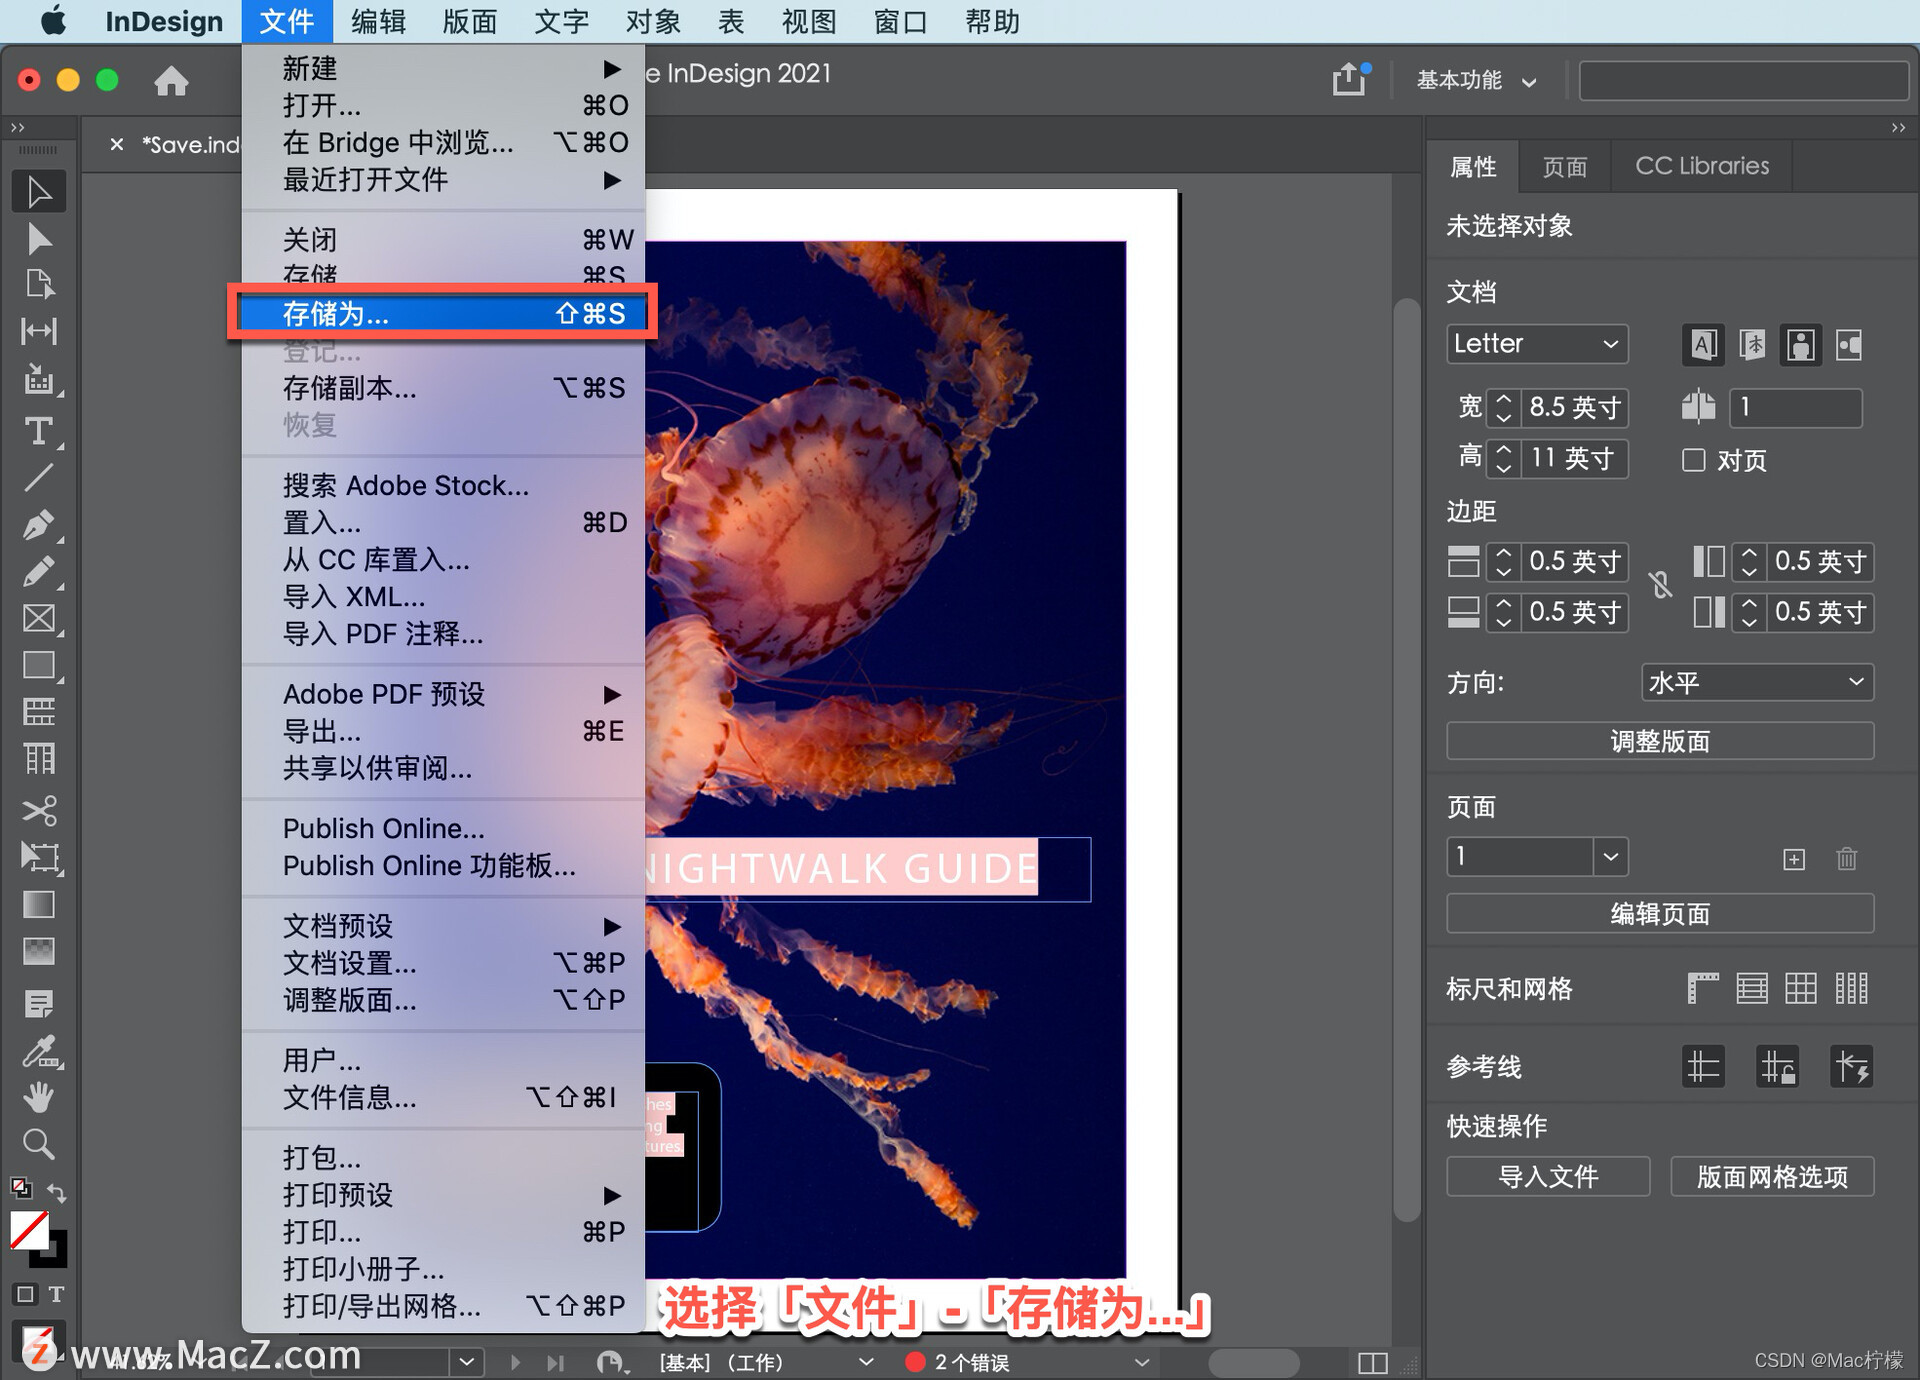Enable the 对页 facing pages checkbox

pos(1693,460)
